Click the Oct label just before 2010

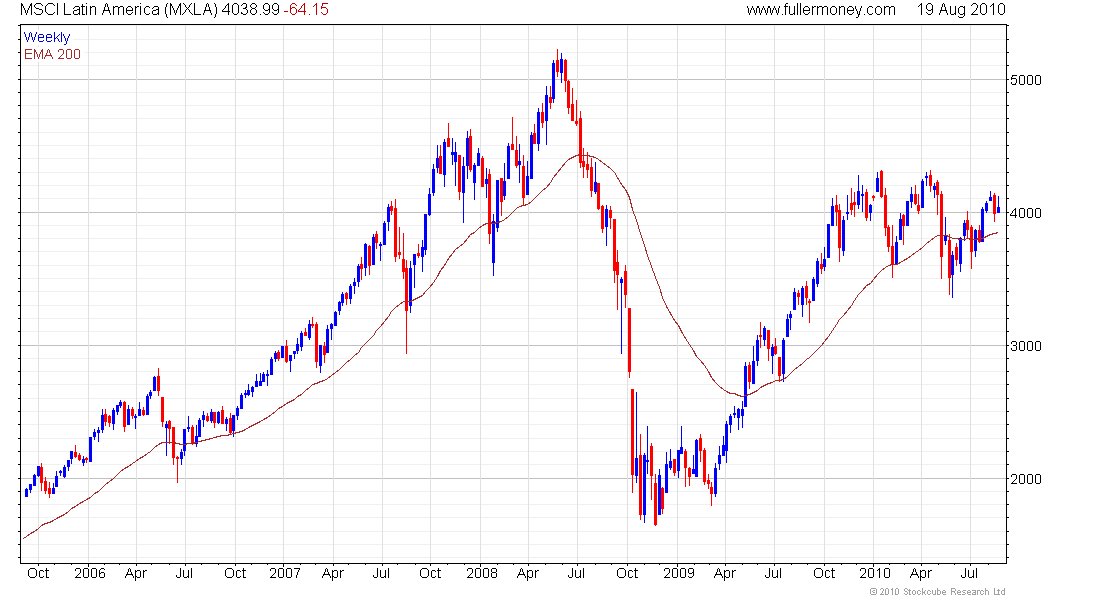coord(824,573)
